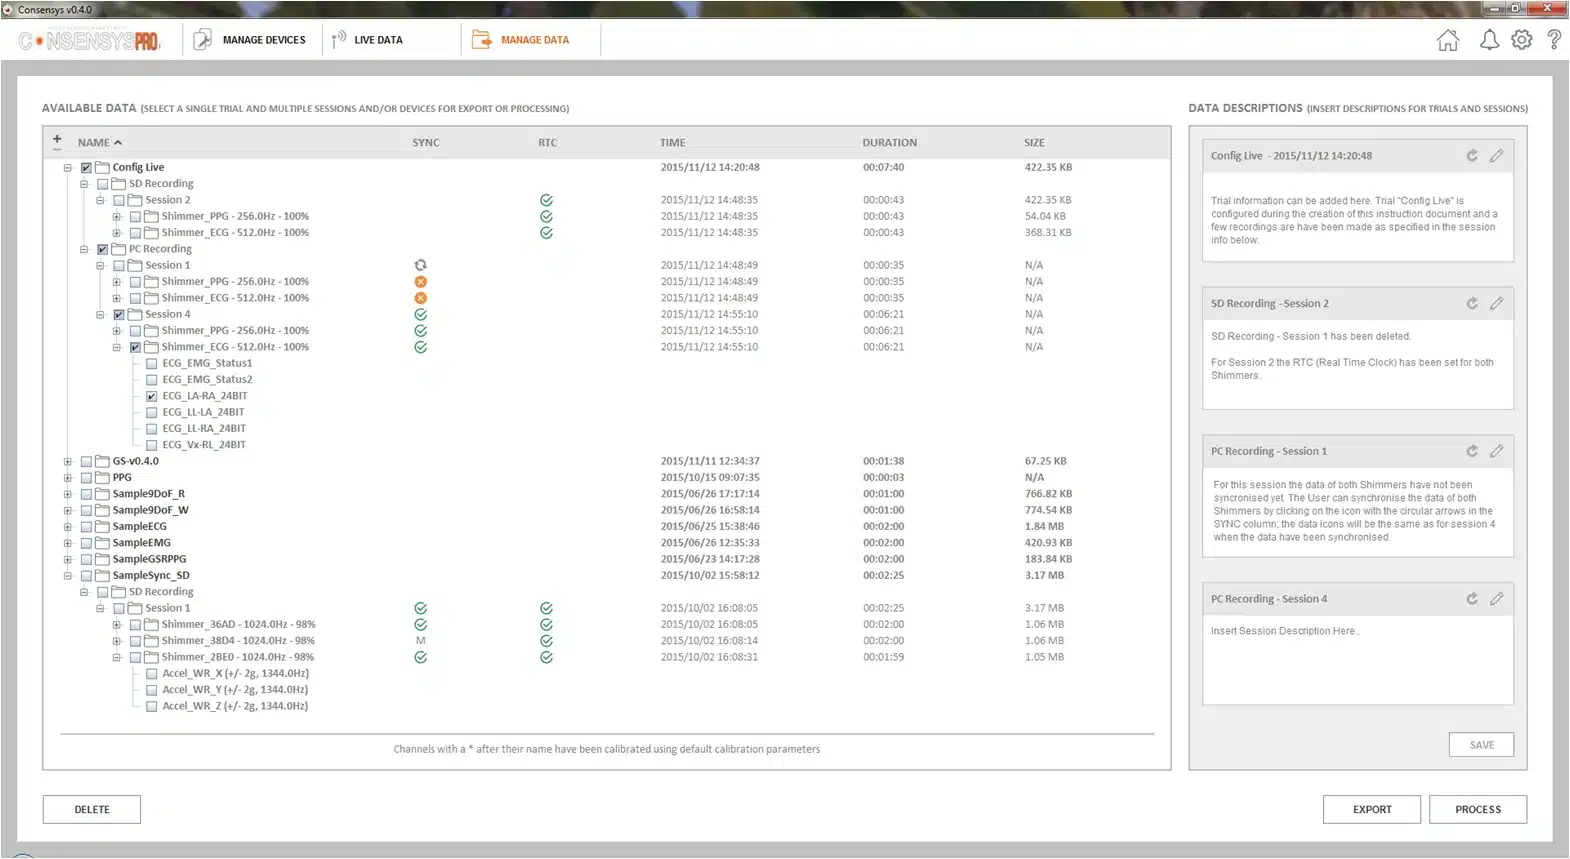Check the Accel_WR_X channel checkbox

[152, 674]
